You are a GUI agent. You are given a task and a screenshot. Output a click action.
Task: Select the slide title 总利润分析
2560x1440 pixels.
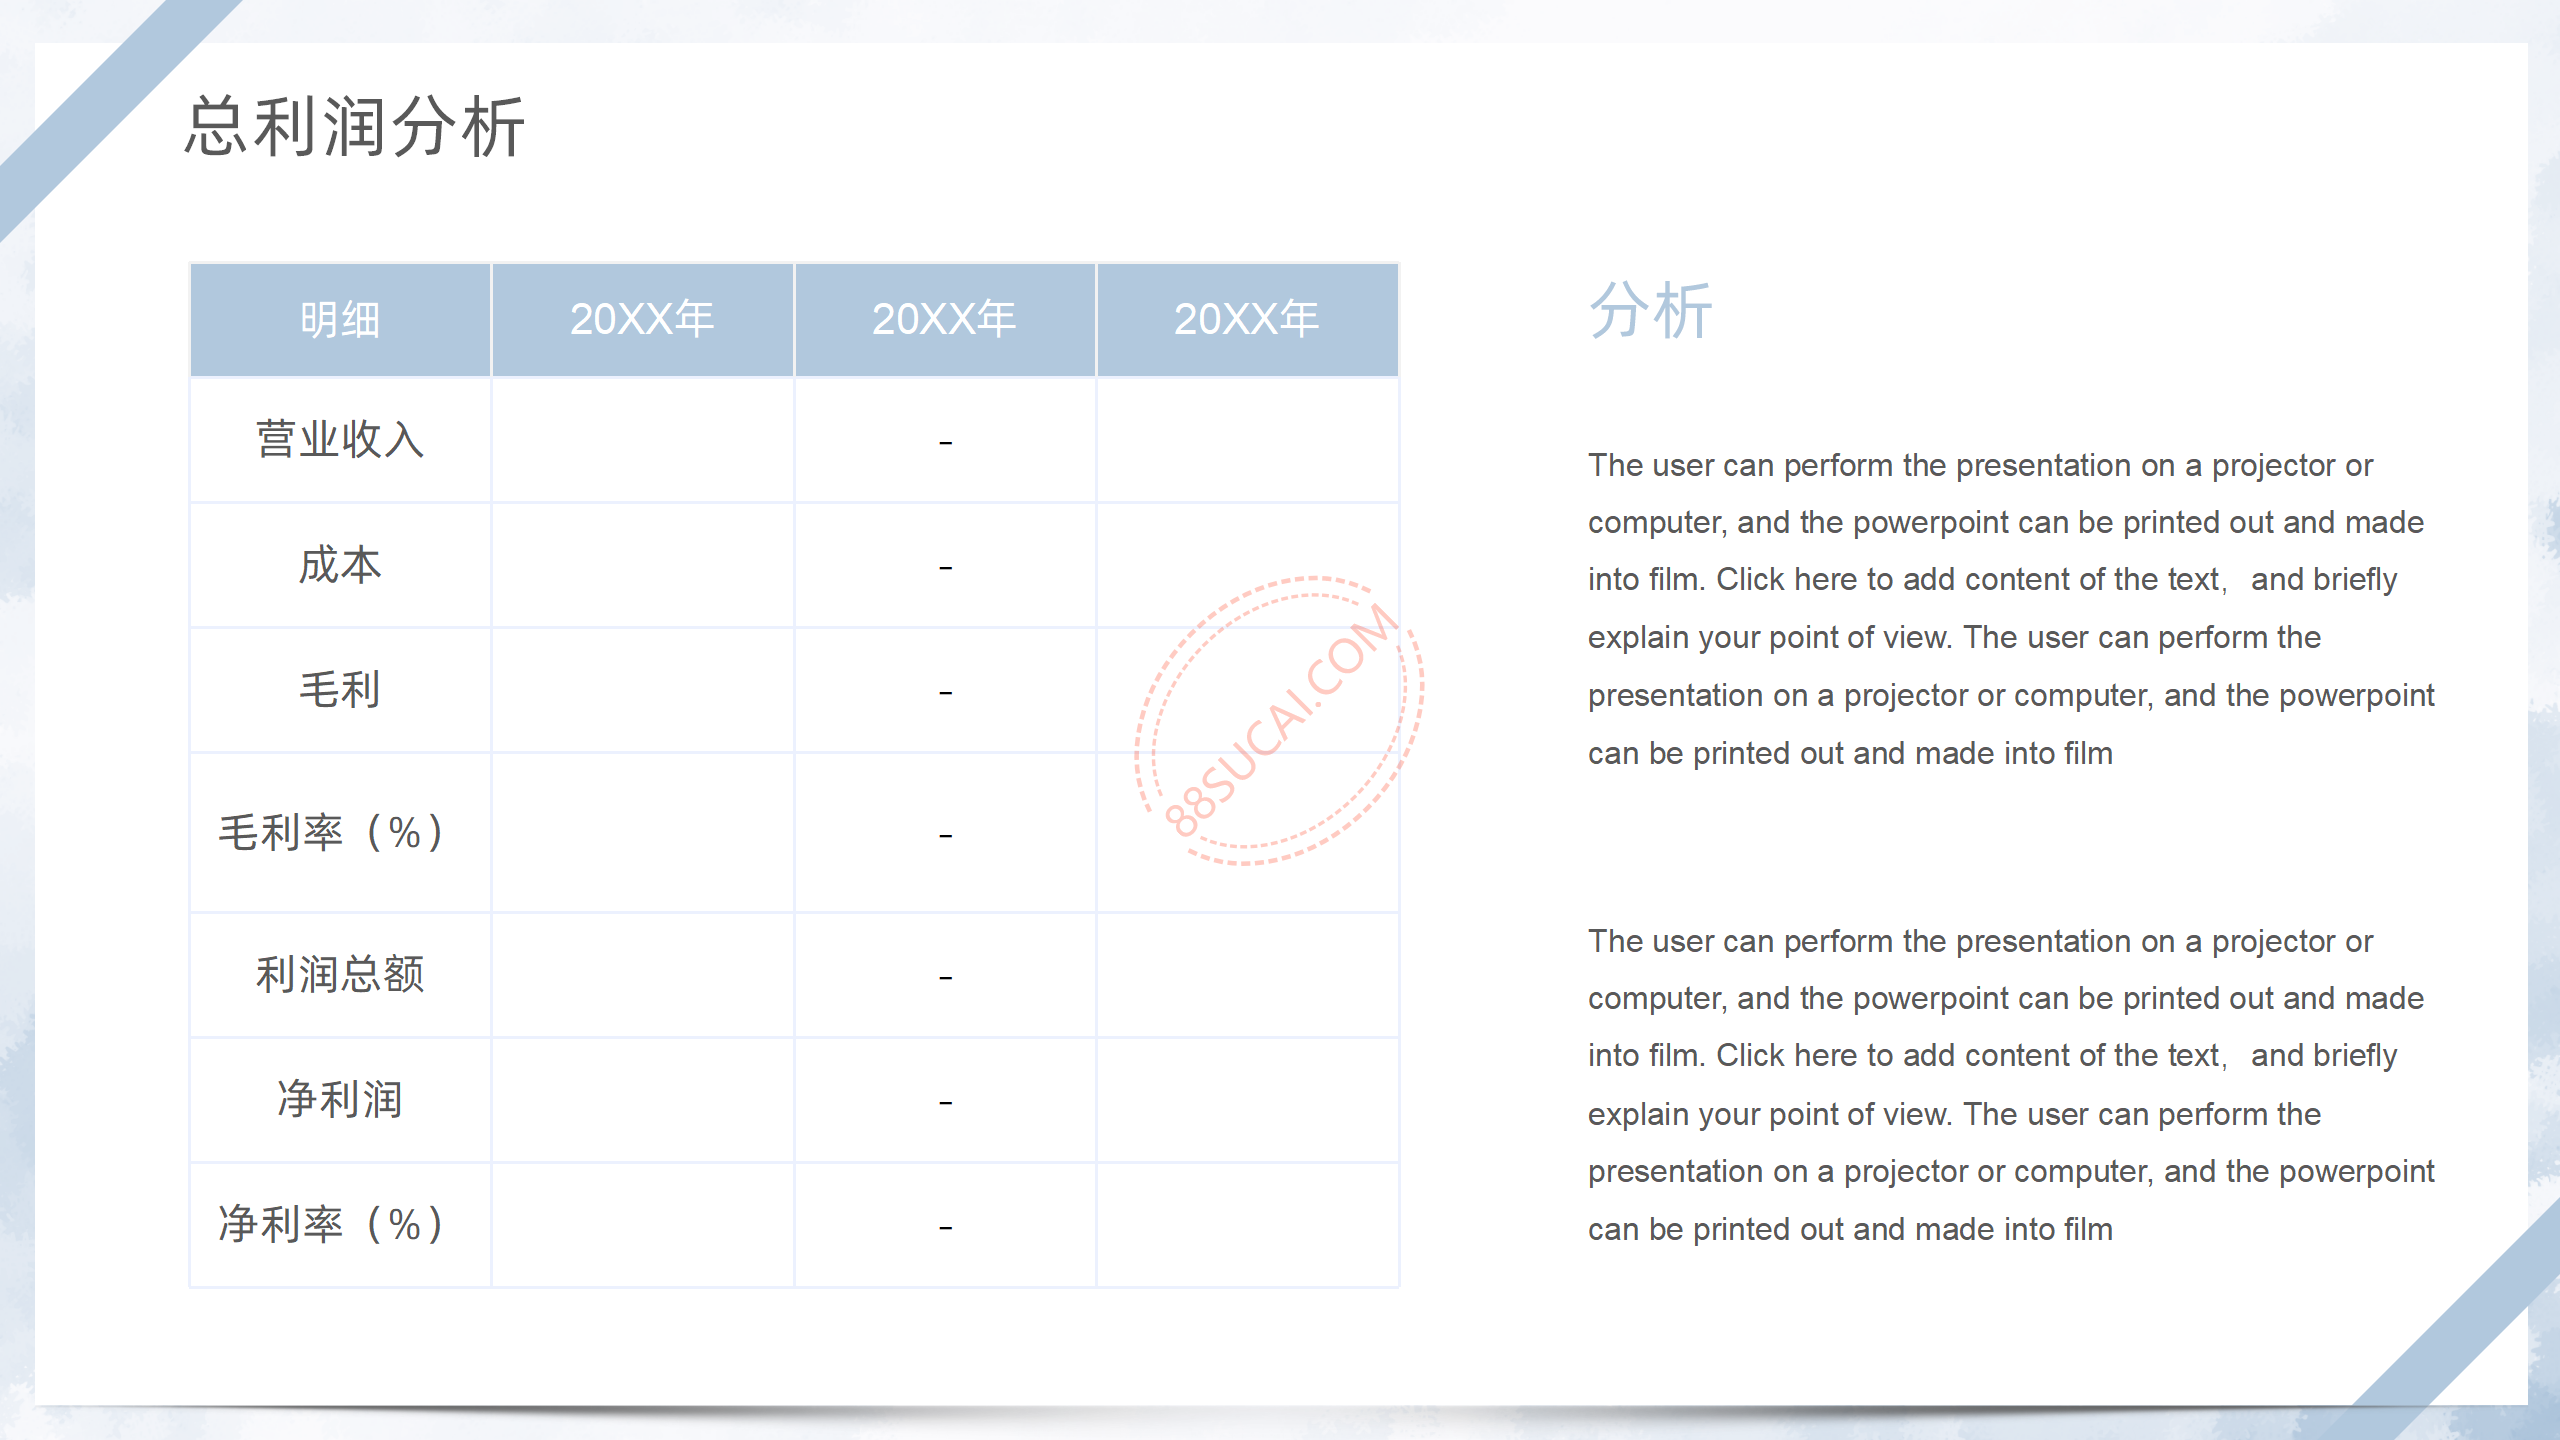pos(355,127)
